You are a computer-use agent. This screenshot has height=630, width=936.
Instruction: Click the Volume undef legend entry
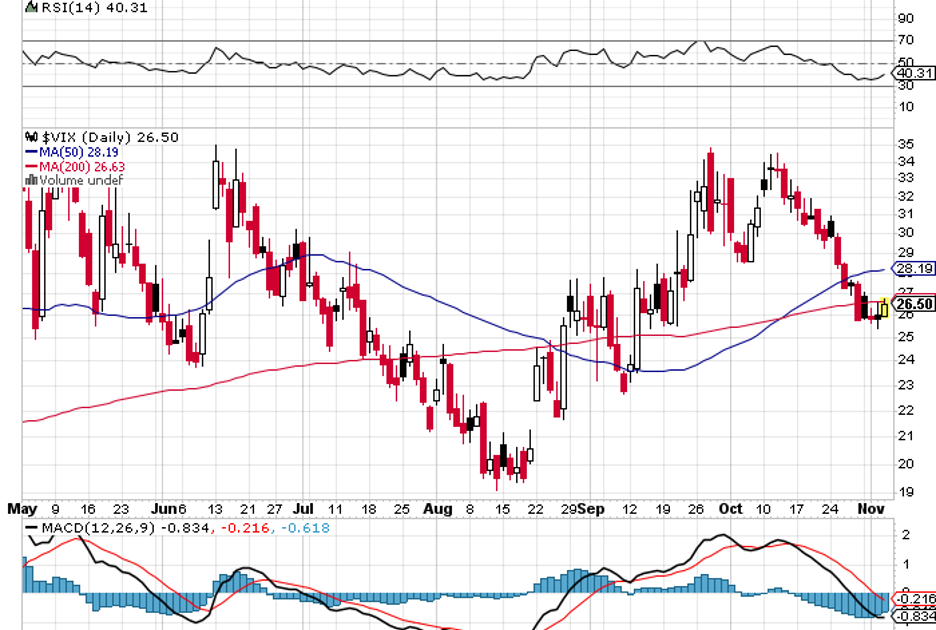click(x=80, y=180)
